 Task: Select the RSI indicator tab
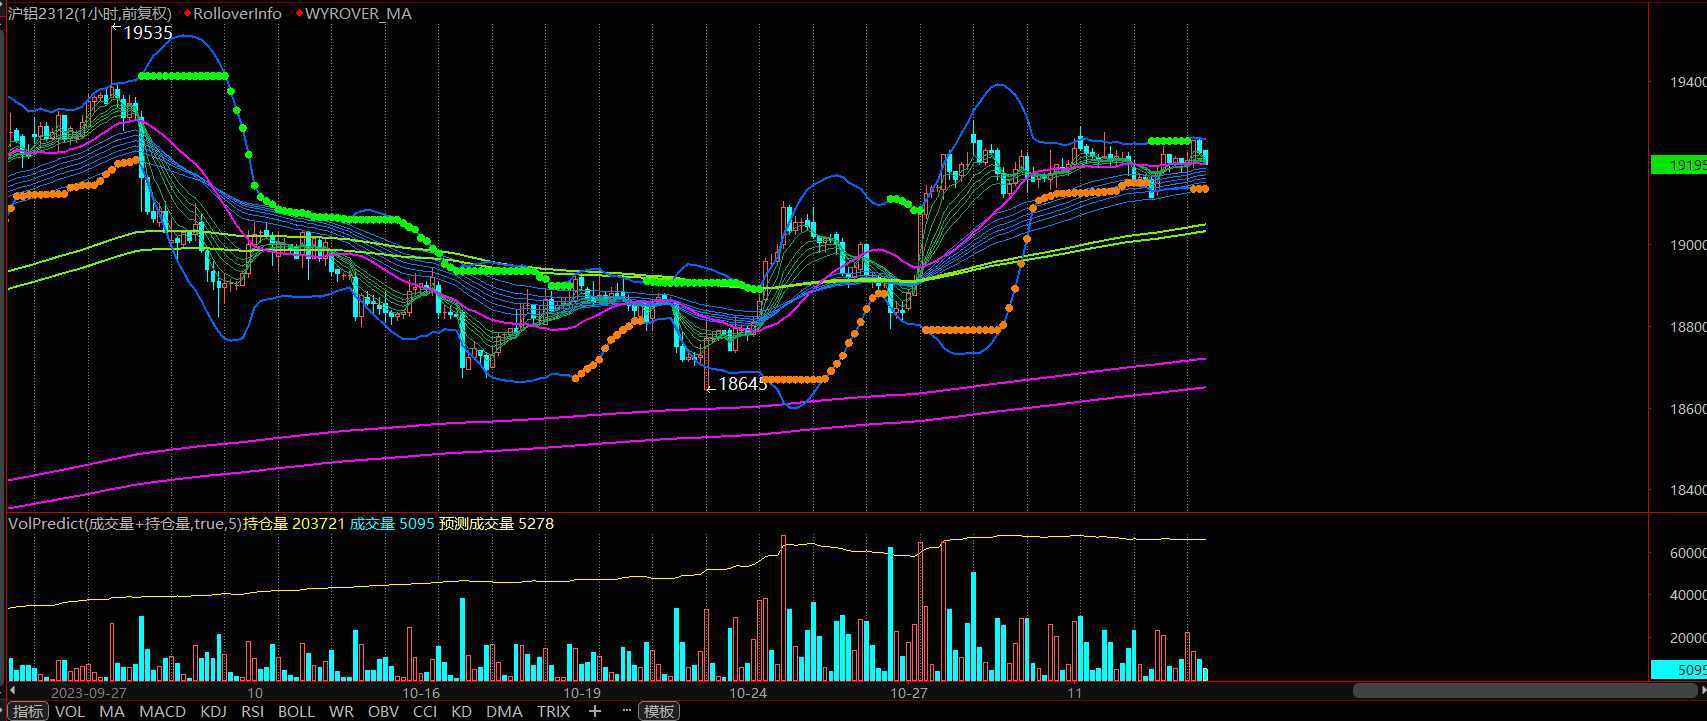[x=252, y=711]
